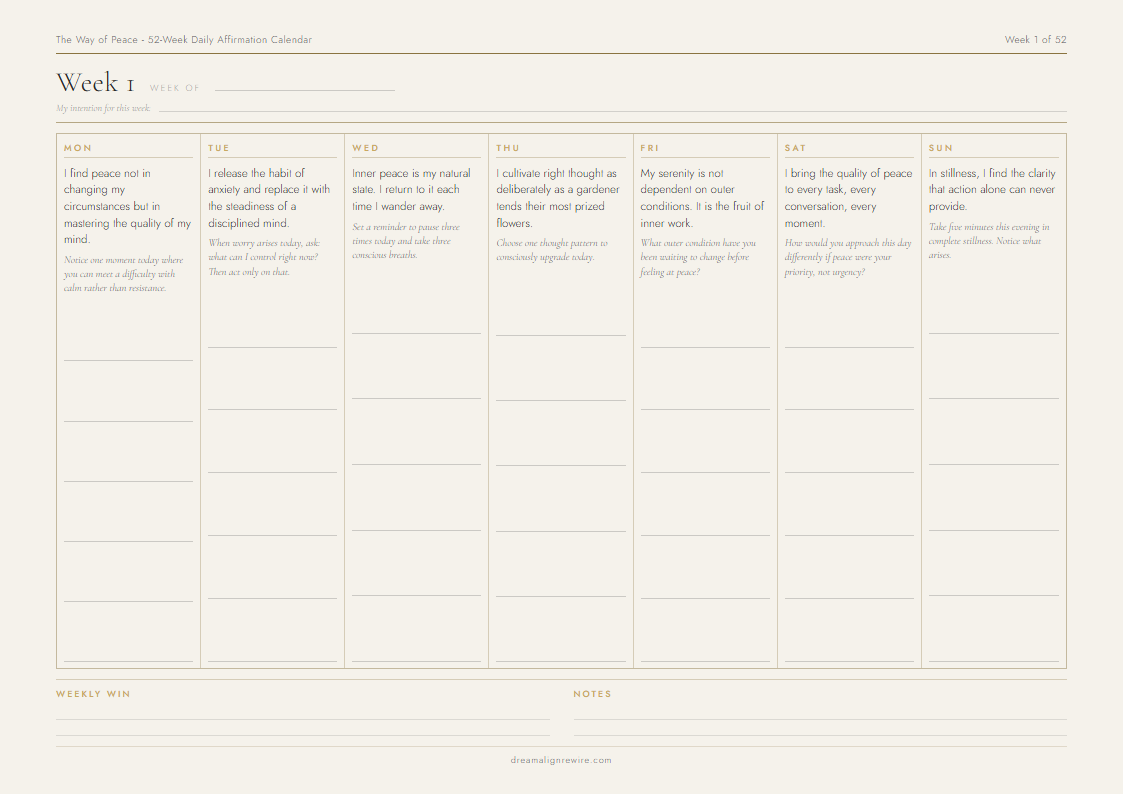Screen dimensions: 1123x794
Task: Click the 'Week of' date line
Action: click(304, 89)
